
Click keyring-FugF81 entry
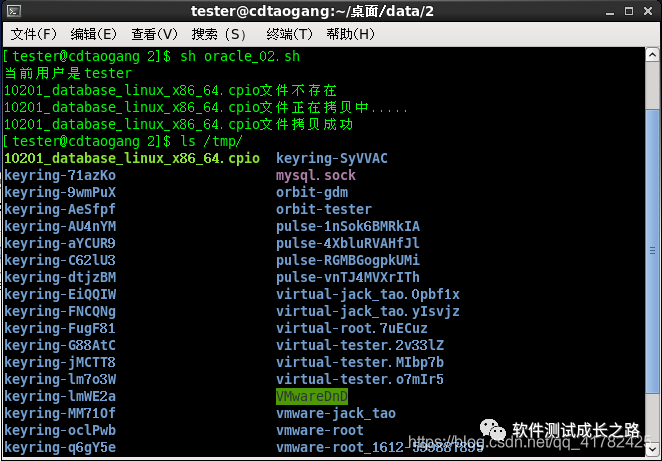point(60,328)
